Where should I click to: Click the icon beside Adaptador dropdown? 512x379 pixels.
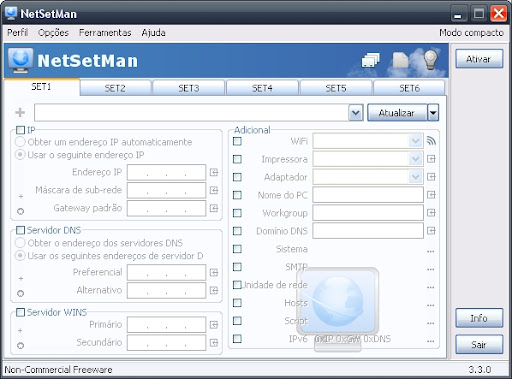coord(431,177)
